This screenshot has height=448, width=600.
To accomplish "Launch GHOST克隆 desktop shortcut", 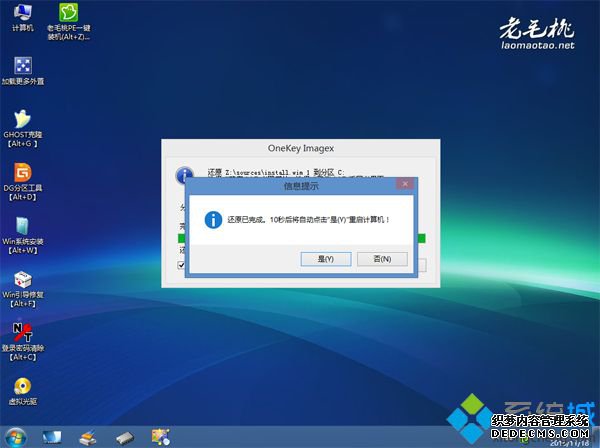I will click(23, 129).
